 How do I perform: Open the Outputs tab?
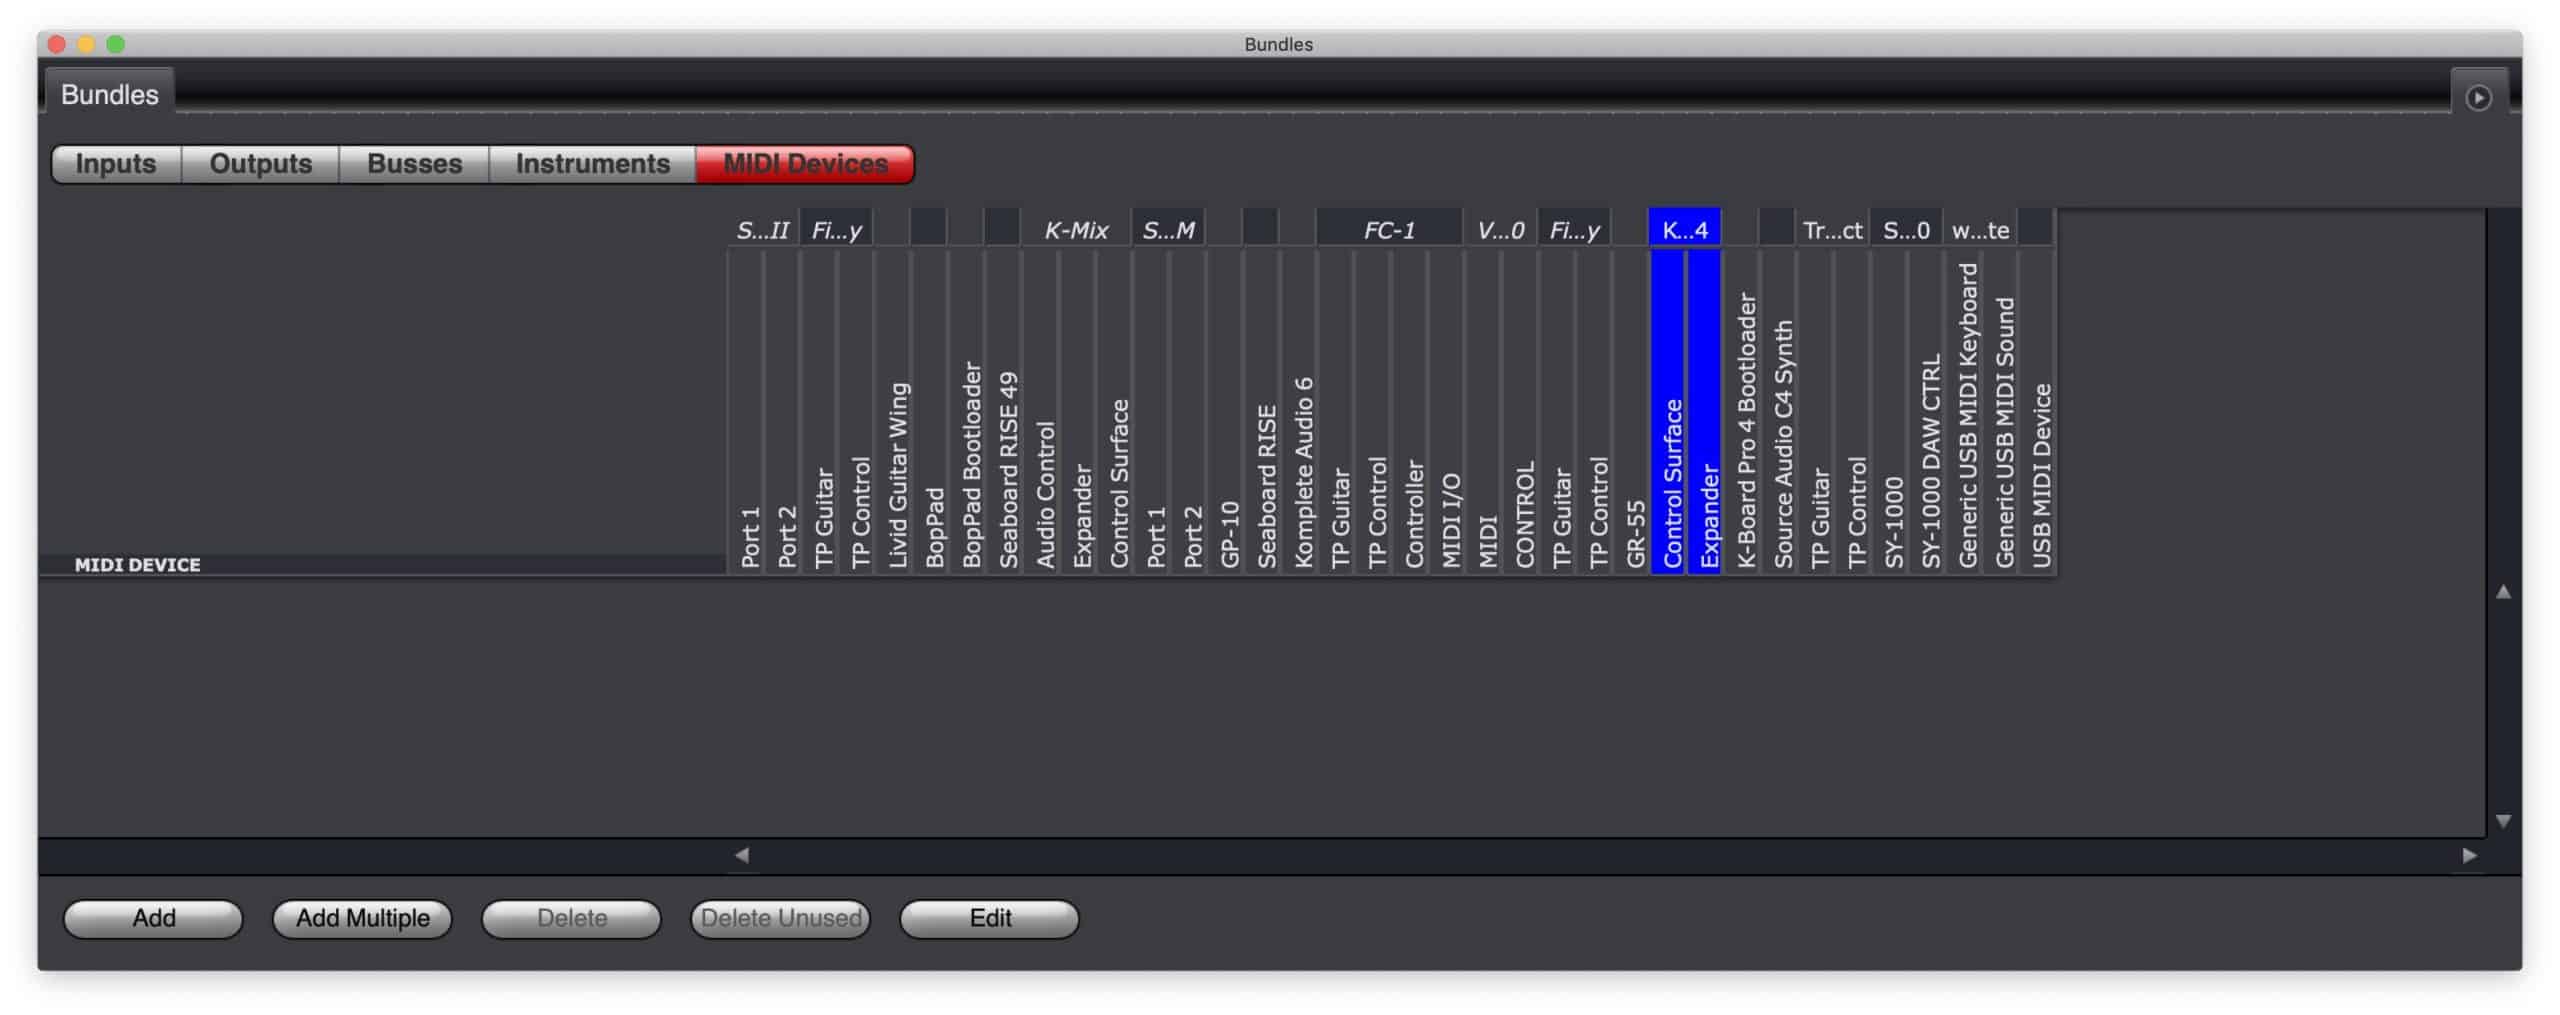tap(259, 163)
